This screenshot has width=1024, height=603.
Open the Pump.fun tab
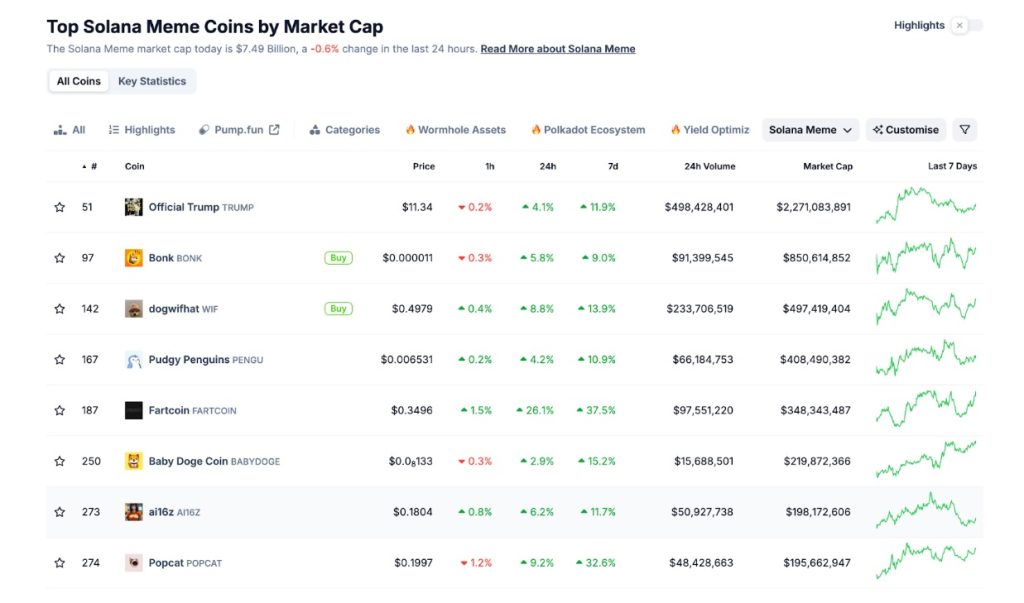click(239, 130)
